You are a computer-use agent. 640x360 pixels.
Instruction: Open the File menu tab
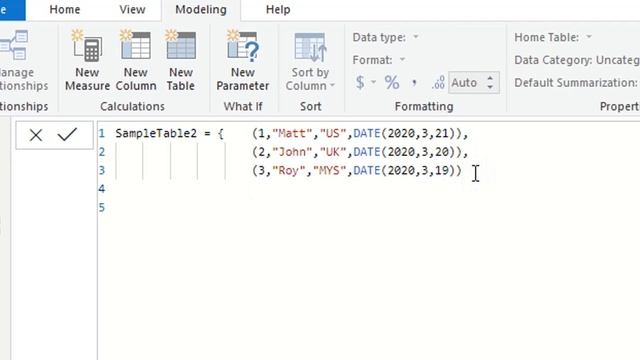12,9
